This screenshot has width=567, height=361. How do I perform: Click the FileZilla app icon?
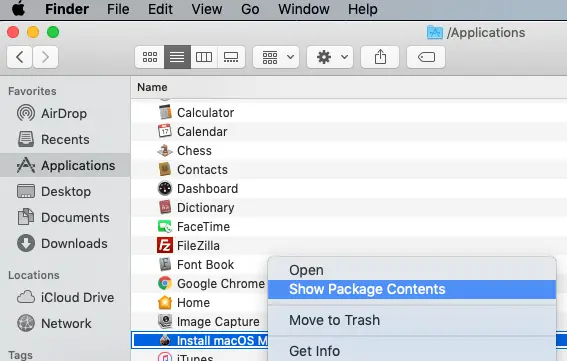[x=165, y=245]
